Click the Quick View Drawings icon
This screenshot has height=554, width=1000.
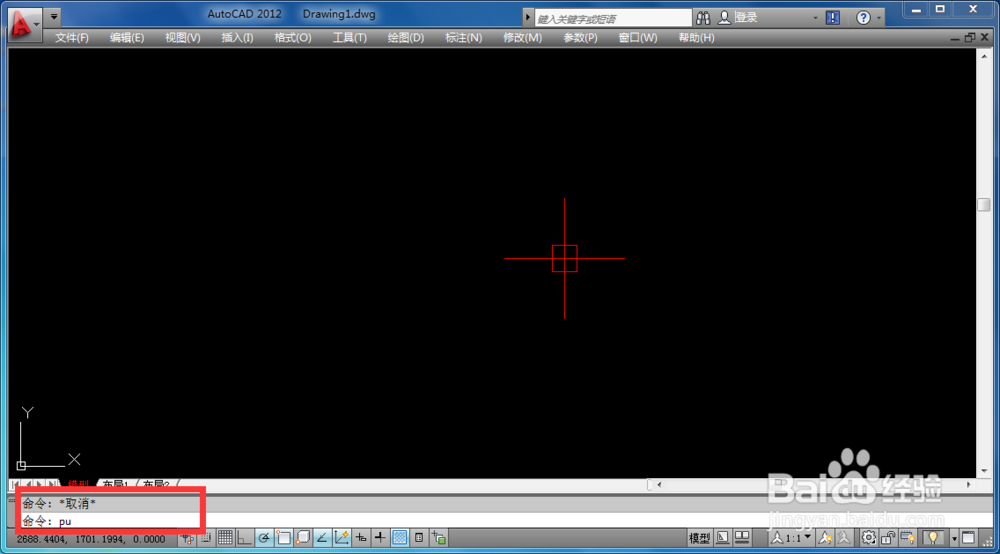pyautogui.click(x=742, y=538)
